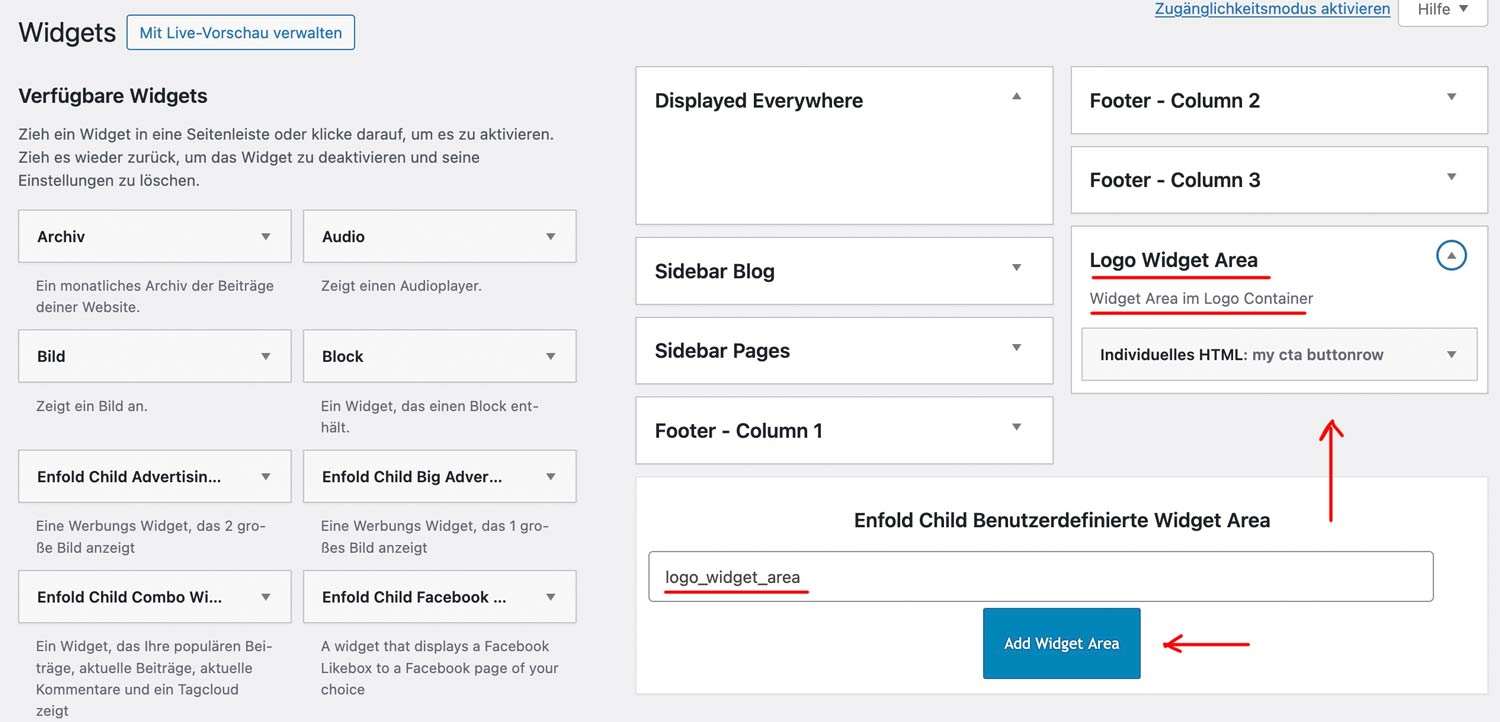Image resolution: width=1500 pixels, height=722 pixels.
Task: Expand the Enfold Child Combo Widget
Action: pos(266,597)
